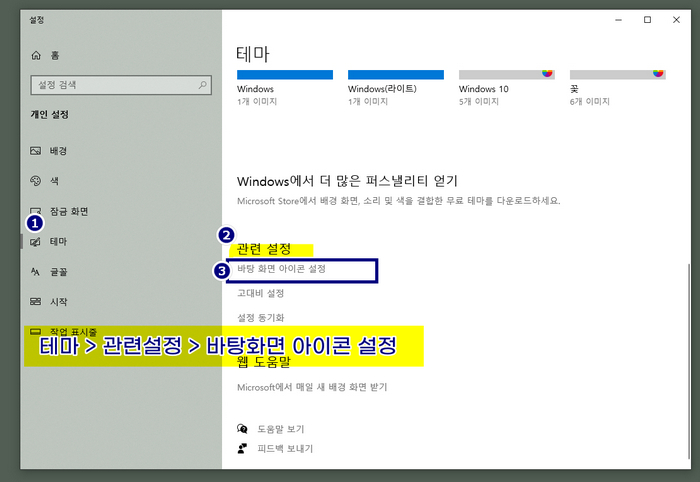The height and width of the screenshot is (482, 700).
Task: Apply the 꽃 theme thumbnail
Action: point(617,75)
